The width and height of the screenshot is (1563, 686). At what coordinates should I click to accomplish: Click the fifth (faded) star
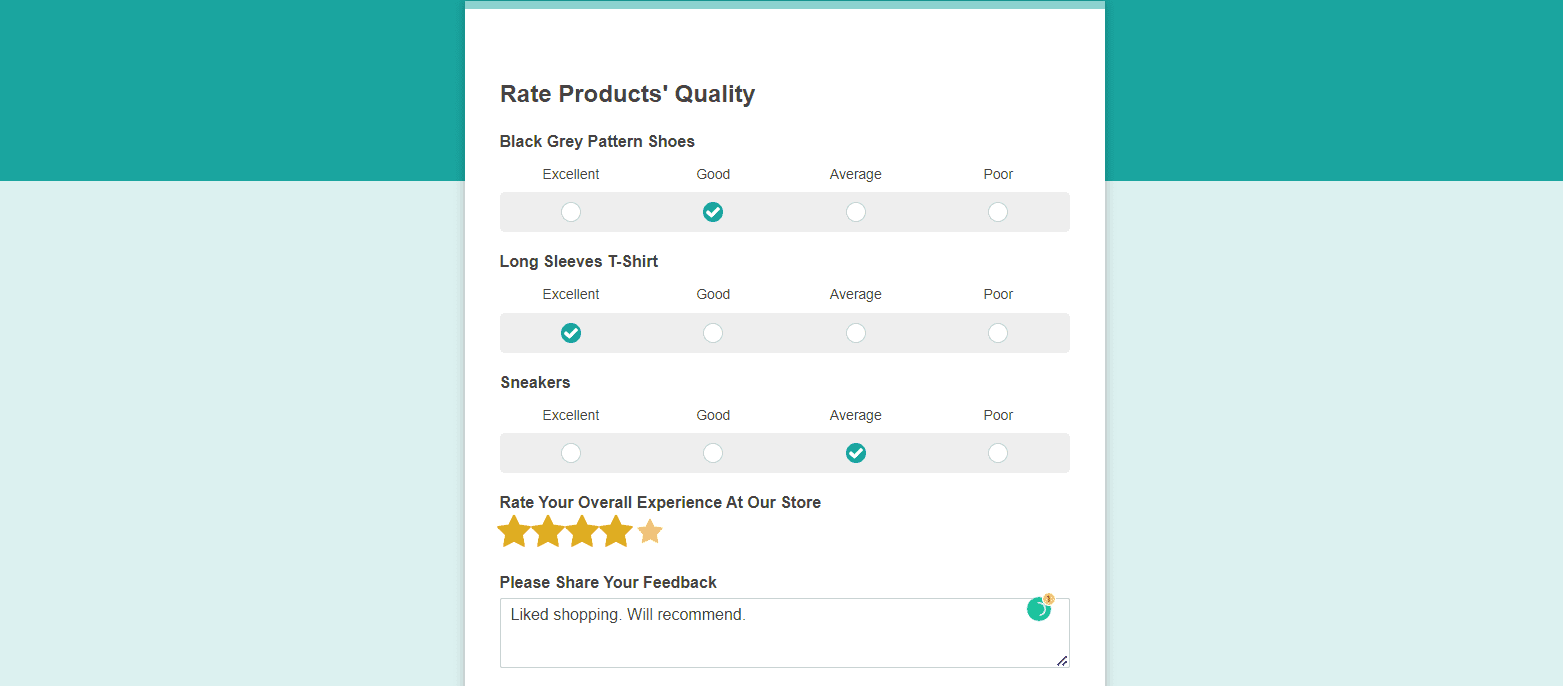point(650,532)
